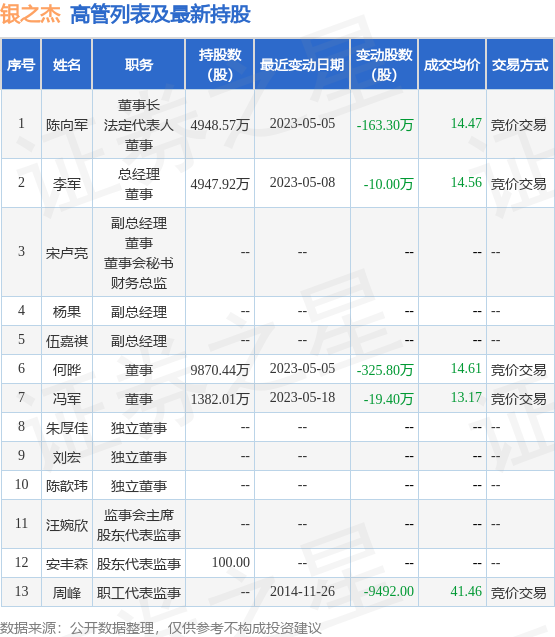Click change value -163.30万

click(385, 125)
